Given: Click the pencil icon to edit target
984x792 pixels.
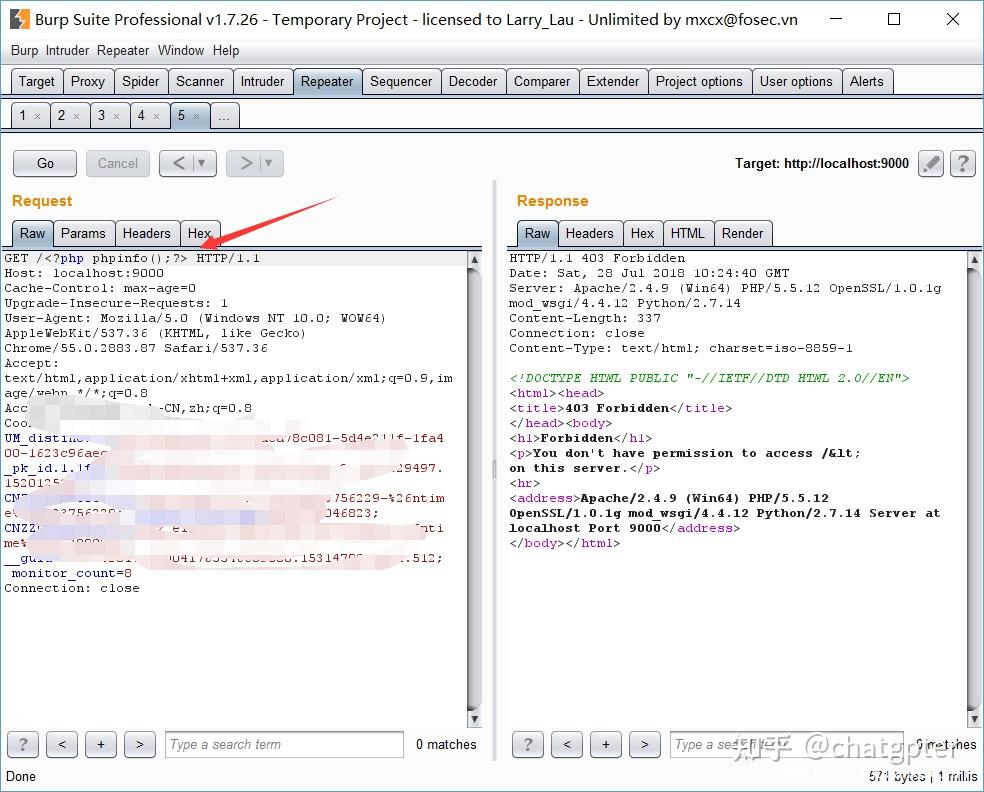Looking at the screenshot, I should [x=931, y=164].
